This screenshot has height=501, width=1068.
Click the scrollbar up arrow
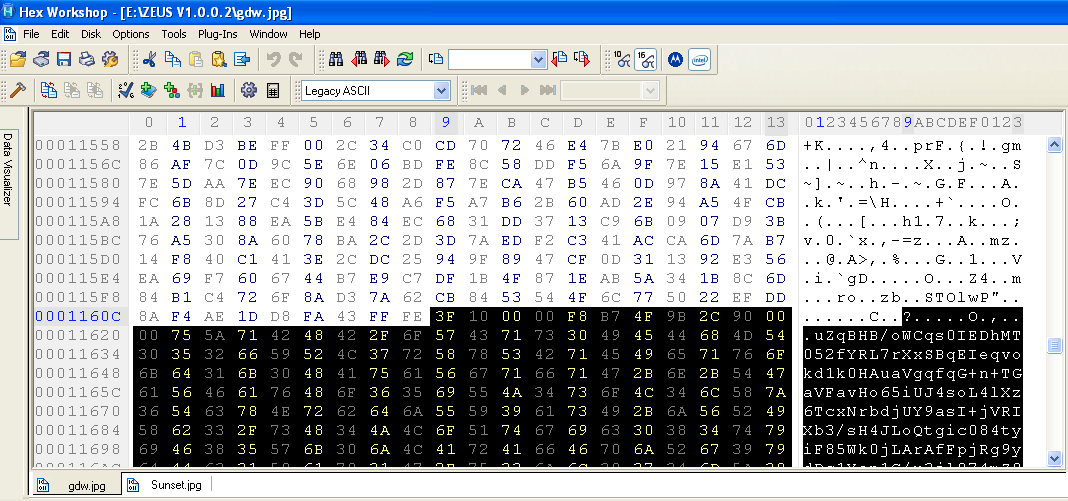tap(1054, 145)
